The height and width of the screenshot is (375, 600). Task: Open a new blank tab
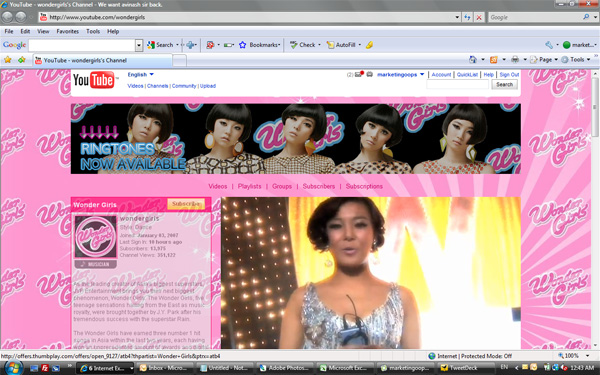click(x=179, y=60)
